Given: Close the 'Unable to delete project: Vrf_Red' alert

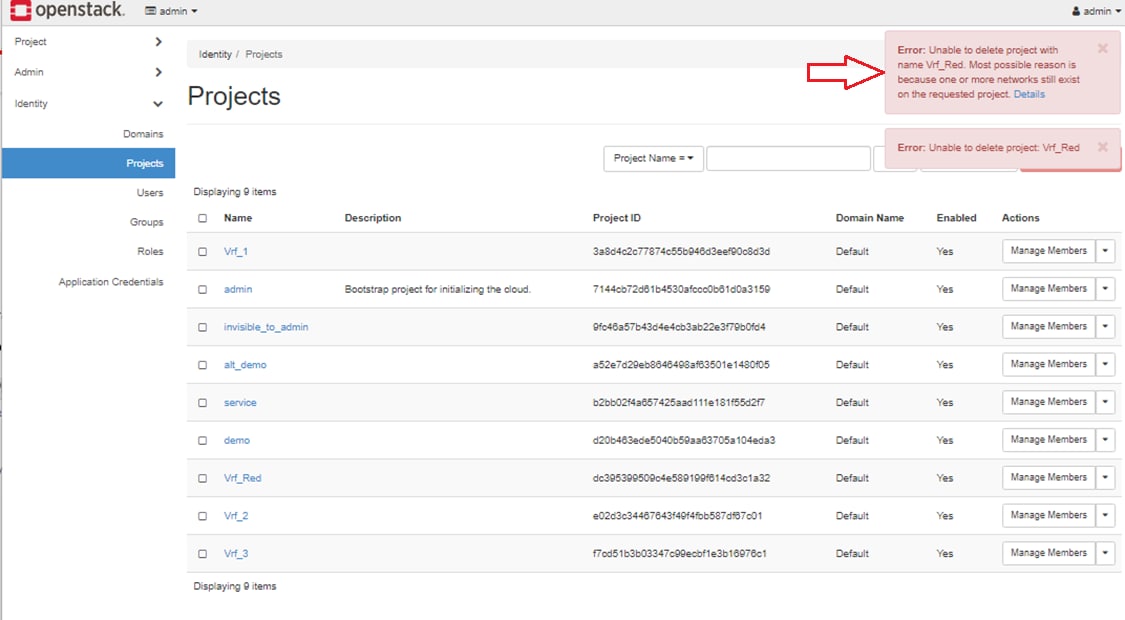Looking at the screenshot, I should coord(1103,147).
